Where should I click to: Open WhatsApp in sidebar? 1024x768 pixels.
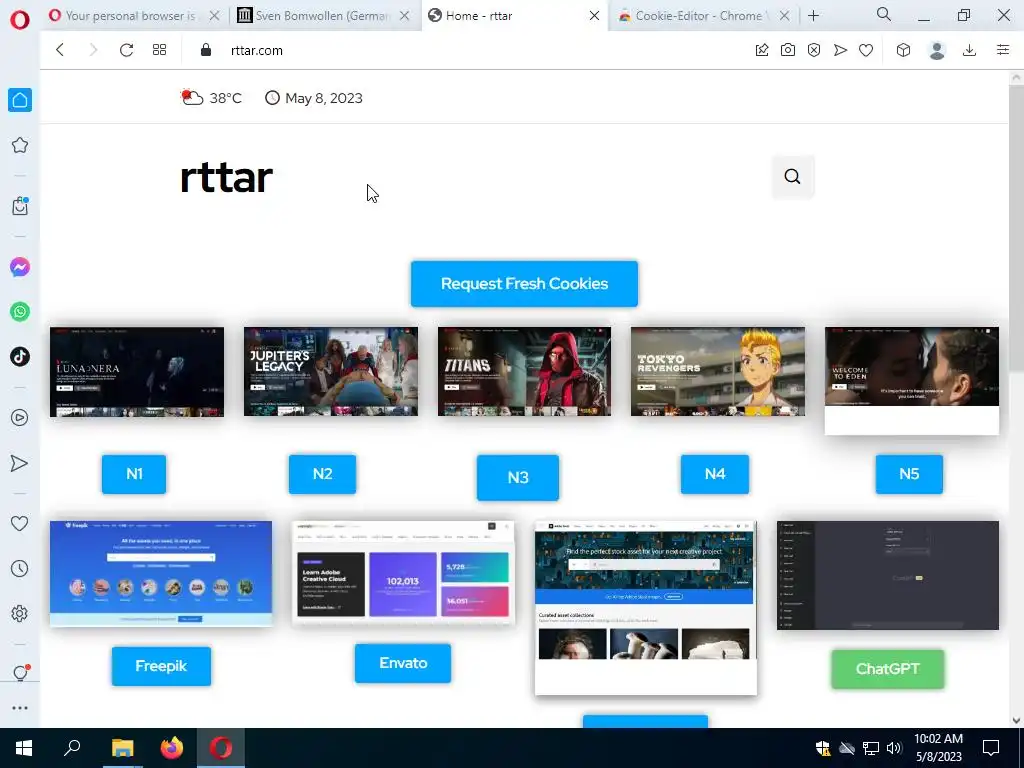pos(20,312)
